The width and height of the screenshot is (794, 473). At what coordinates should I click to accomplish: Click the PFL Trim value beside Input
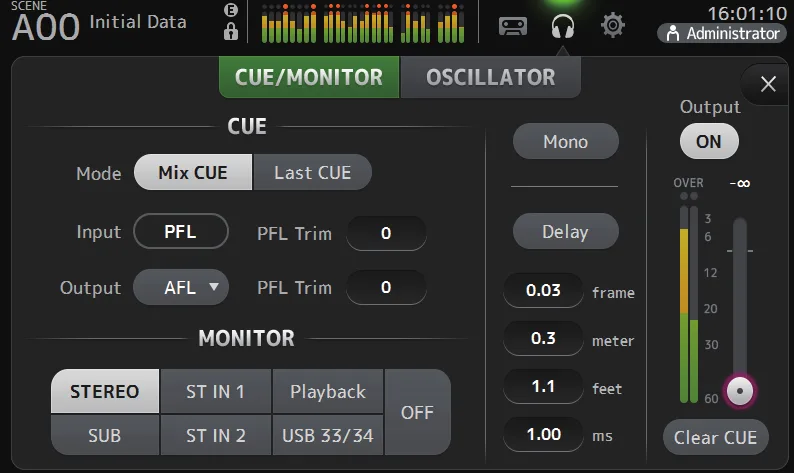pyautogui.click(x=386, y=233)
